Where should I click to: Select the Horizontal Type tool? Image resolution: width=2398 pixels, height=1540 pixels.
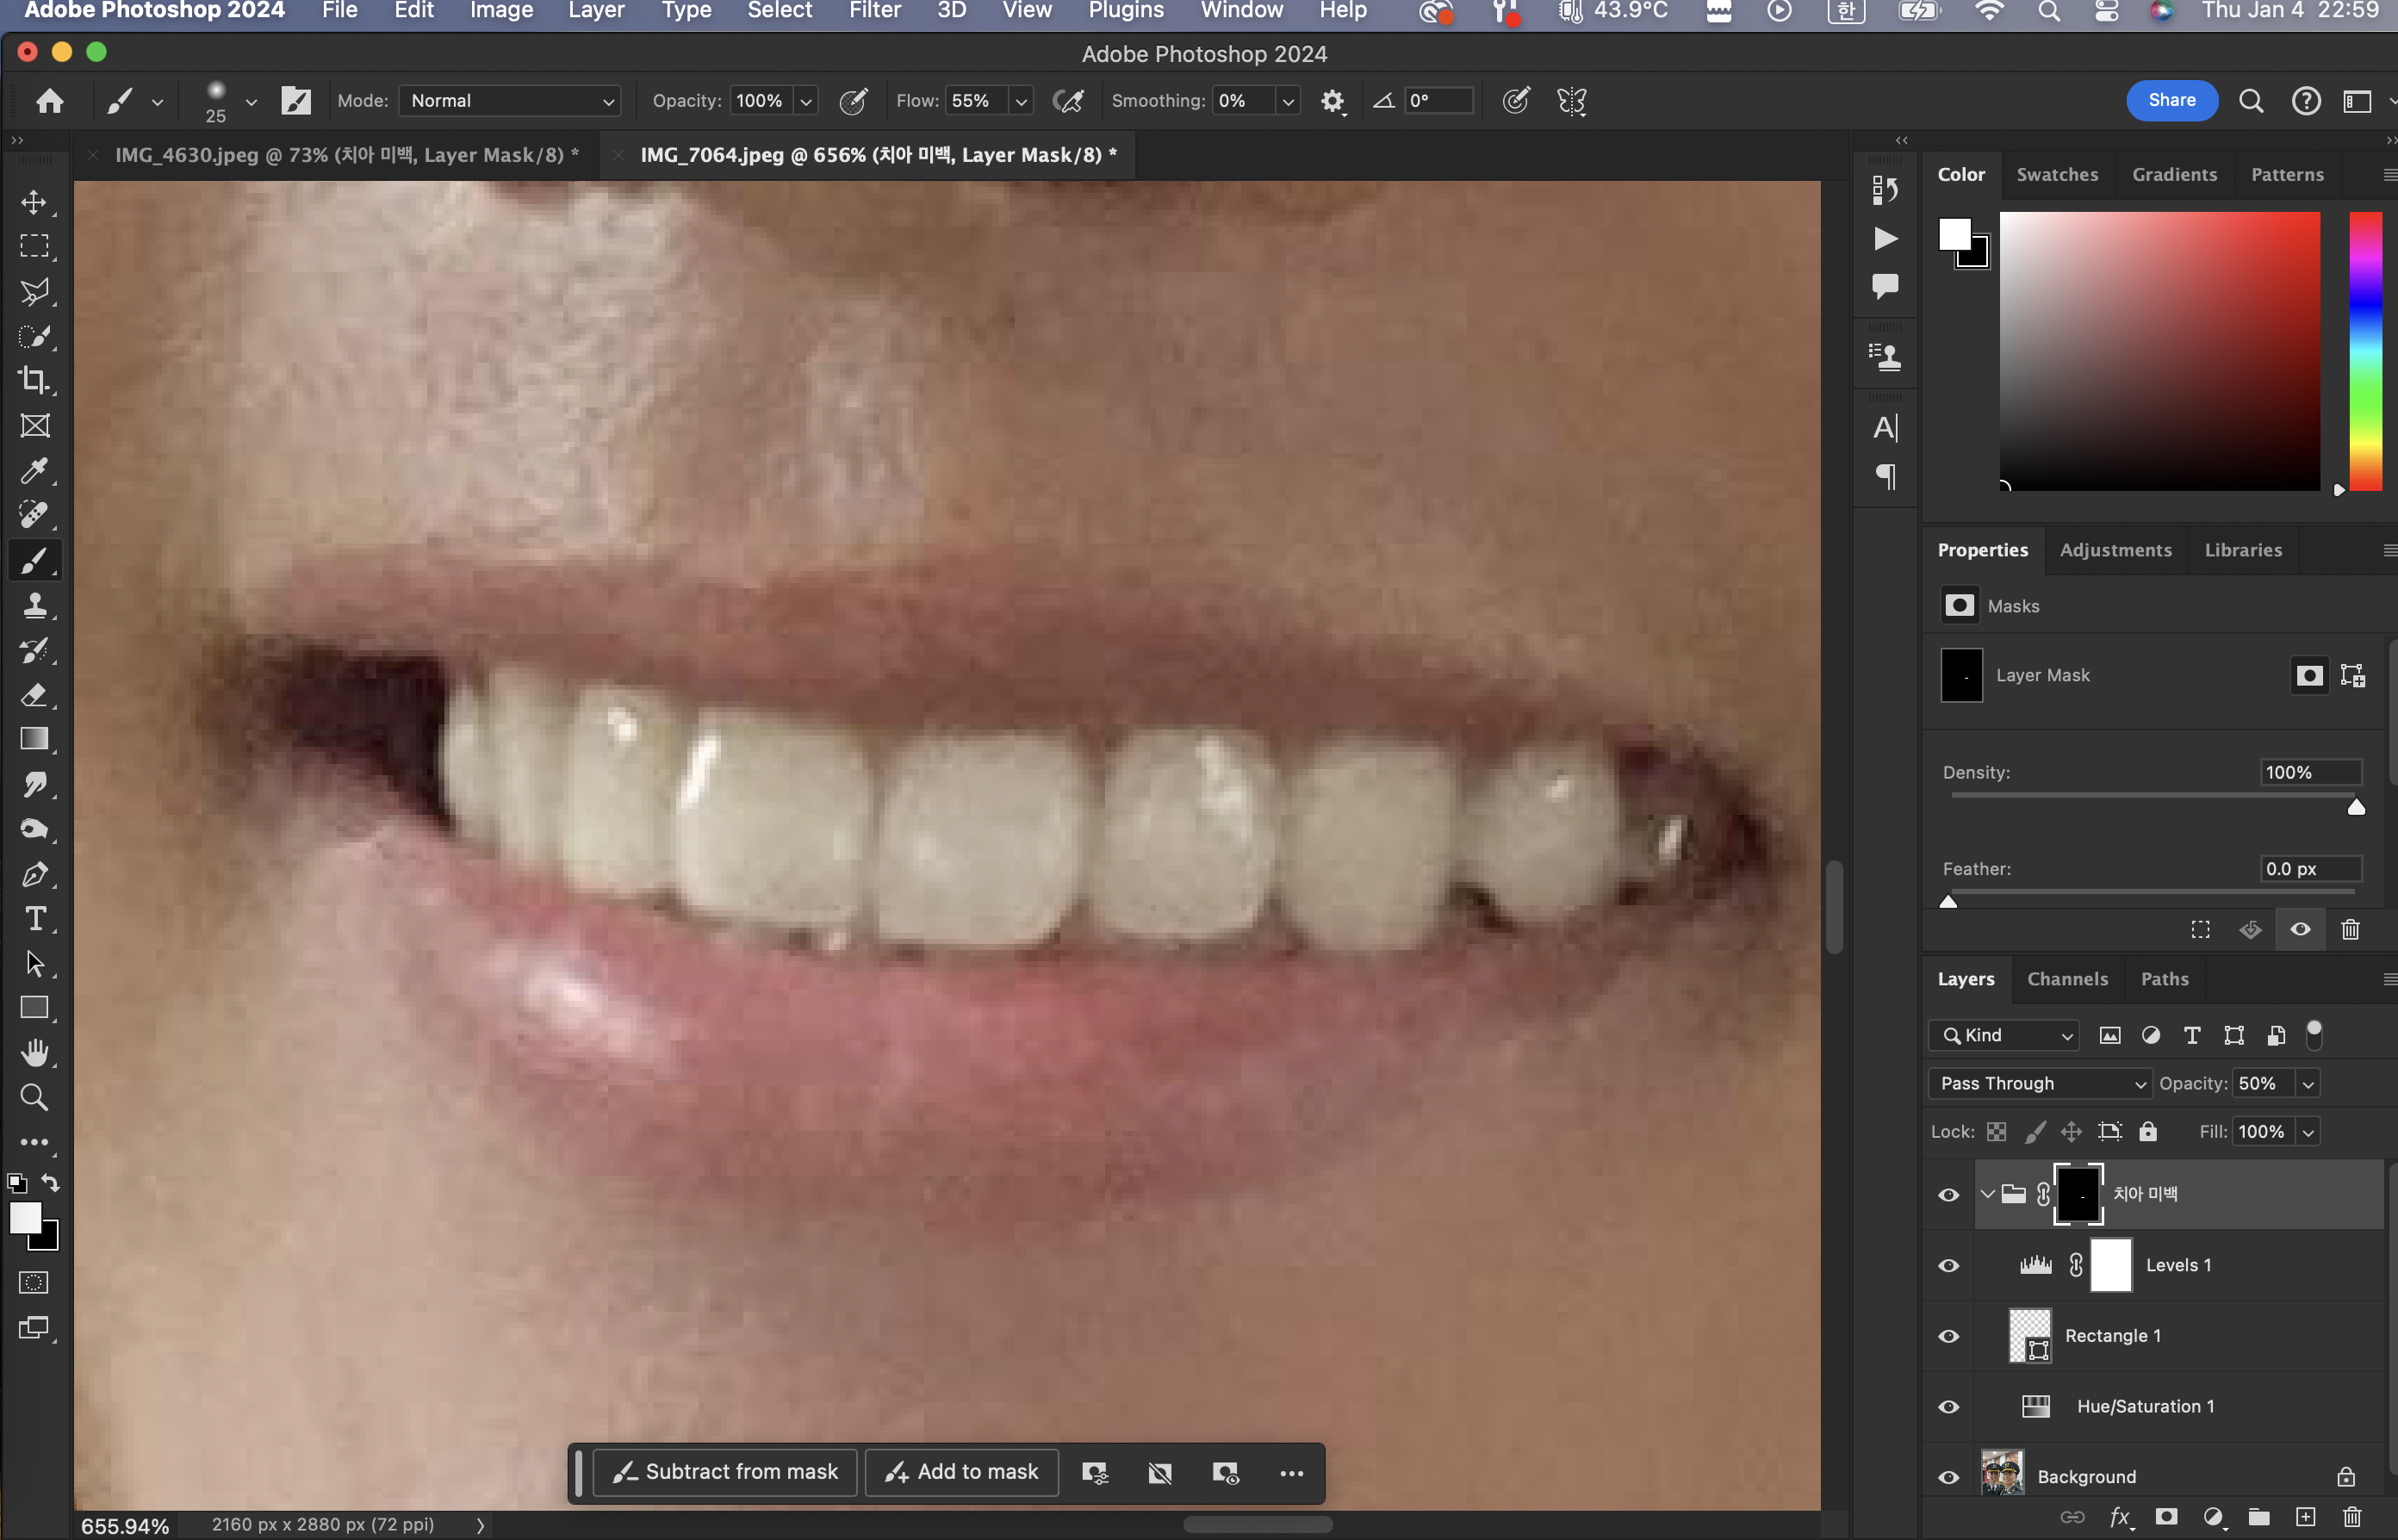(x=34, y=919)
